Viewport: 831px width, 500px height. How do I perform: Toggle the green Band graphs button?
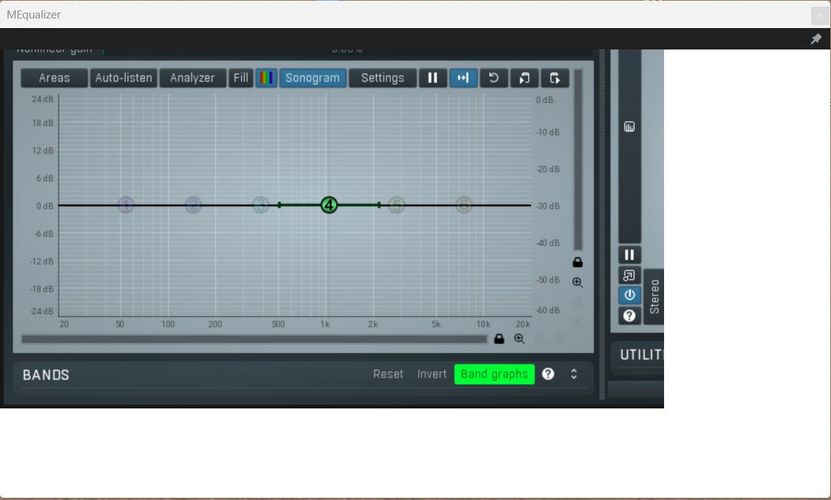click(x=494, y=374)
